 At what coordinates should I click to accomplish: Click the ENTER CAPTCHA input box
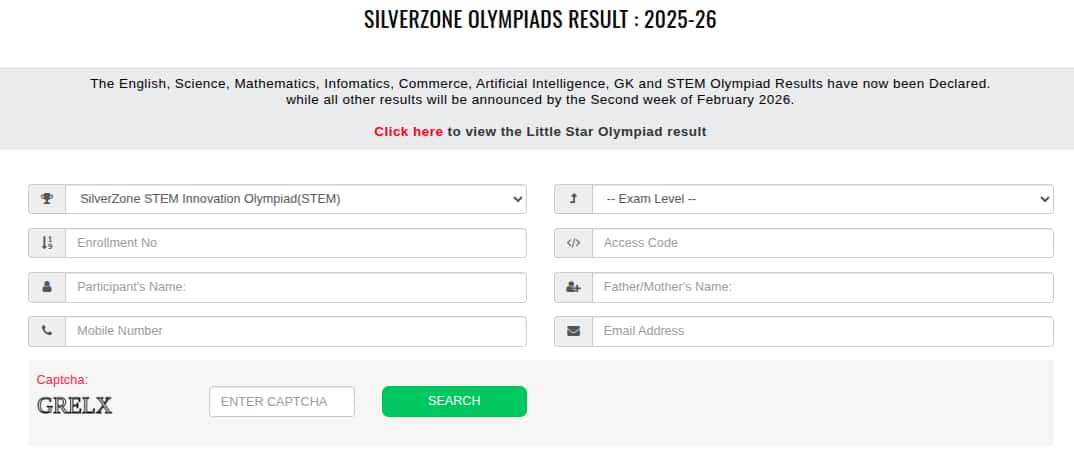[282, 401]
